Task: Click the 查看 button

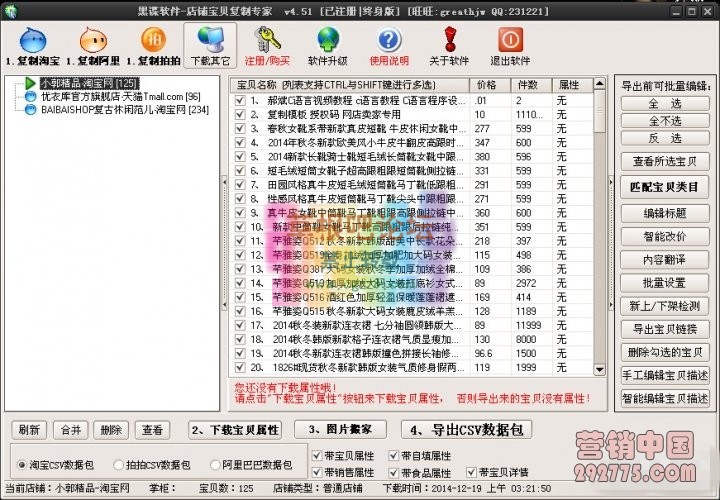Action: click(152, 430)
